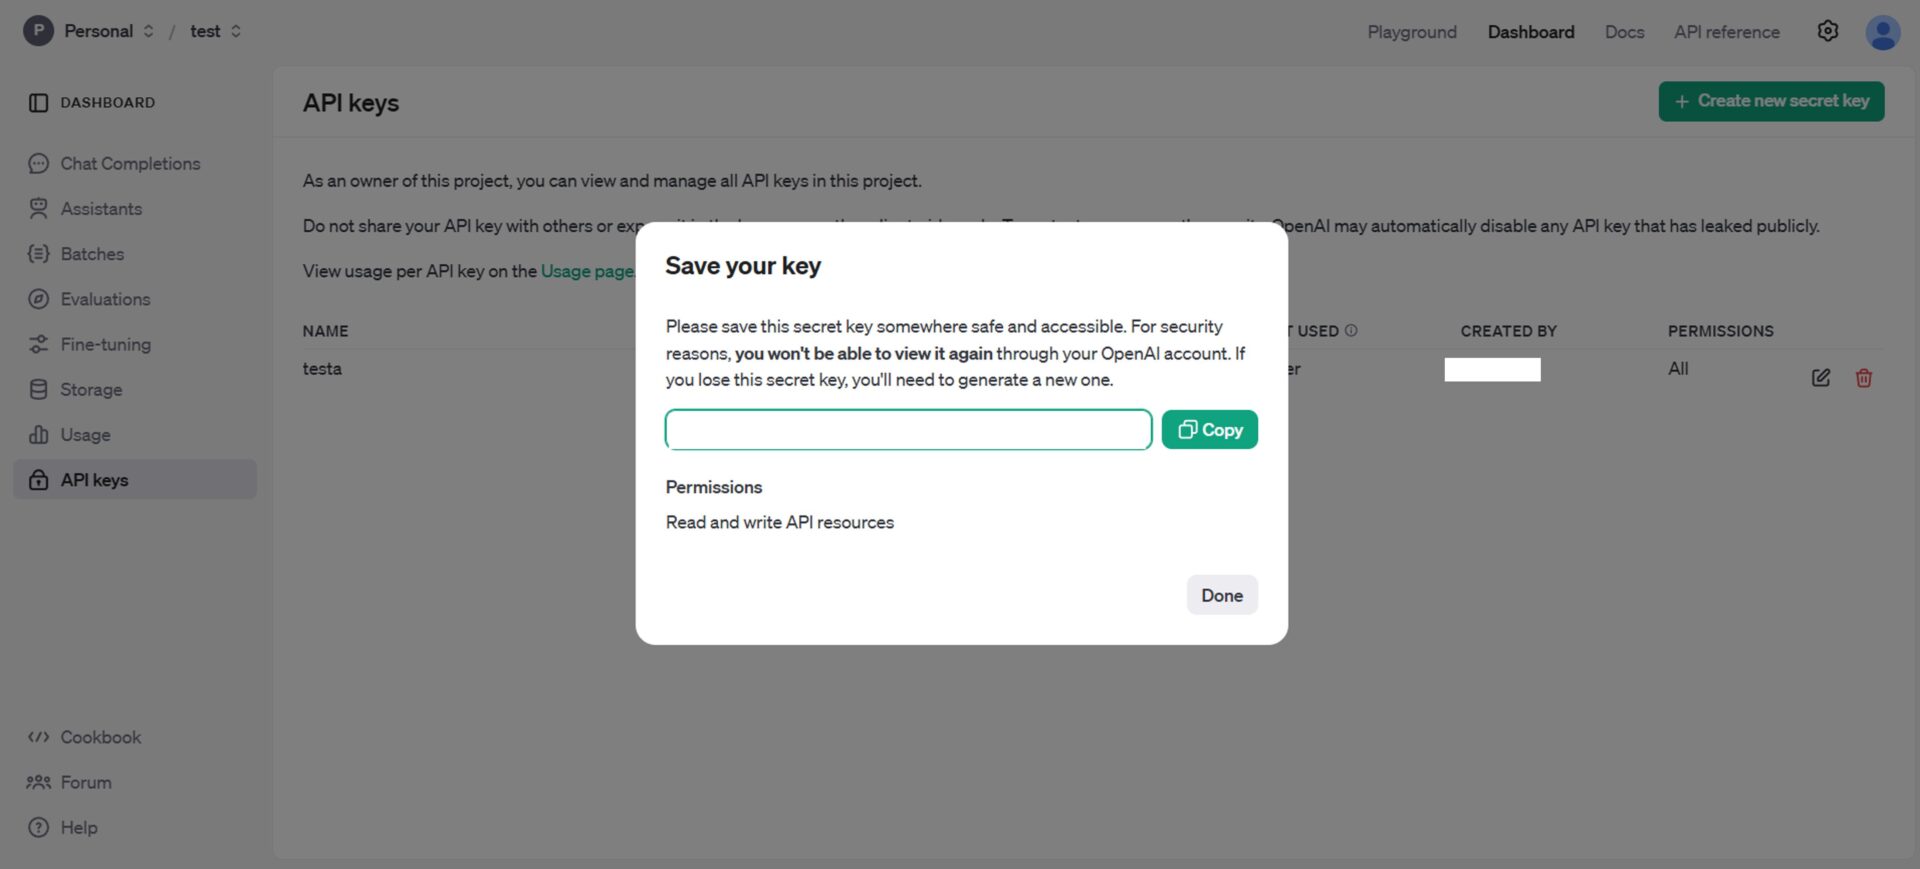Click Create new secret key button
1920x869 pixels.
tap(1770, 101)
